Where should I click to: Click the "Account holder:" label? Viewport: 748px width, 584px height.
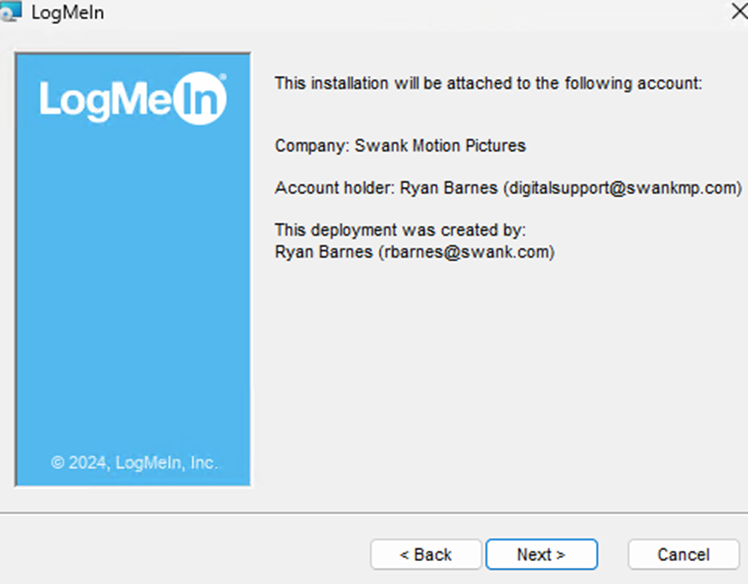pyautogui.click(x=335, y=188)
